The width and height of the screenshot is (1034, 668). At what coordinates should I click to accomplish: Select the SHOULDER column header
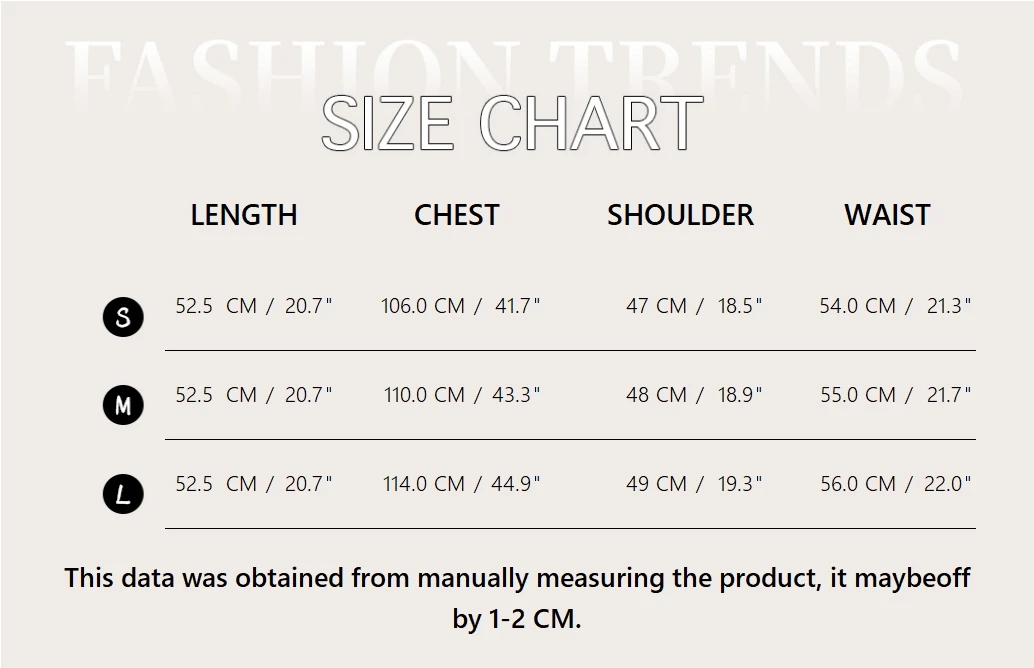tap(680, 215)
